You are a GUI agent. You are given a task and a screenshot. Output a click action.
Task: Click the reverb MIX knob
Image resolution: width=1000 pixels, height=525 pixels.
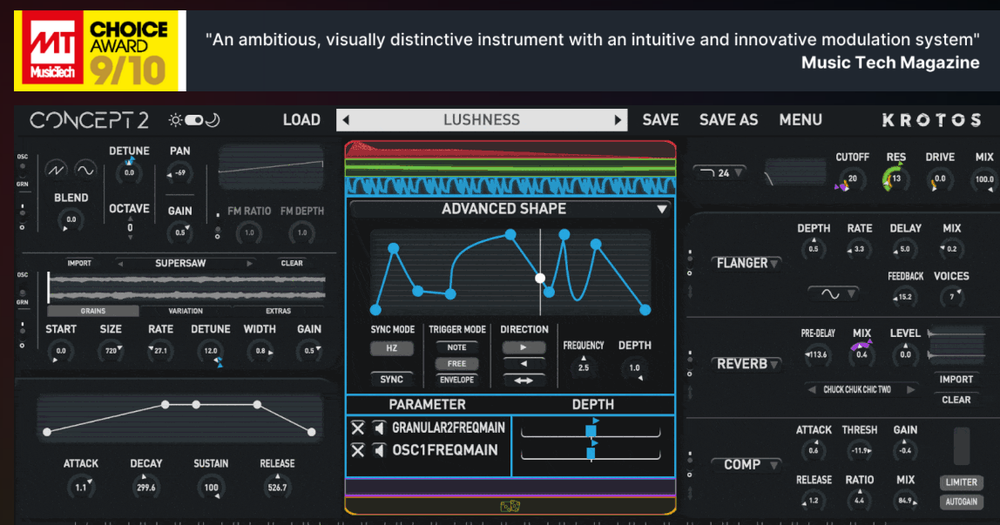(862, 354)
